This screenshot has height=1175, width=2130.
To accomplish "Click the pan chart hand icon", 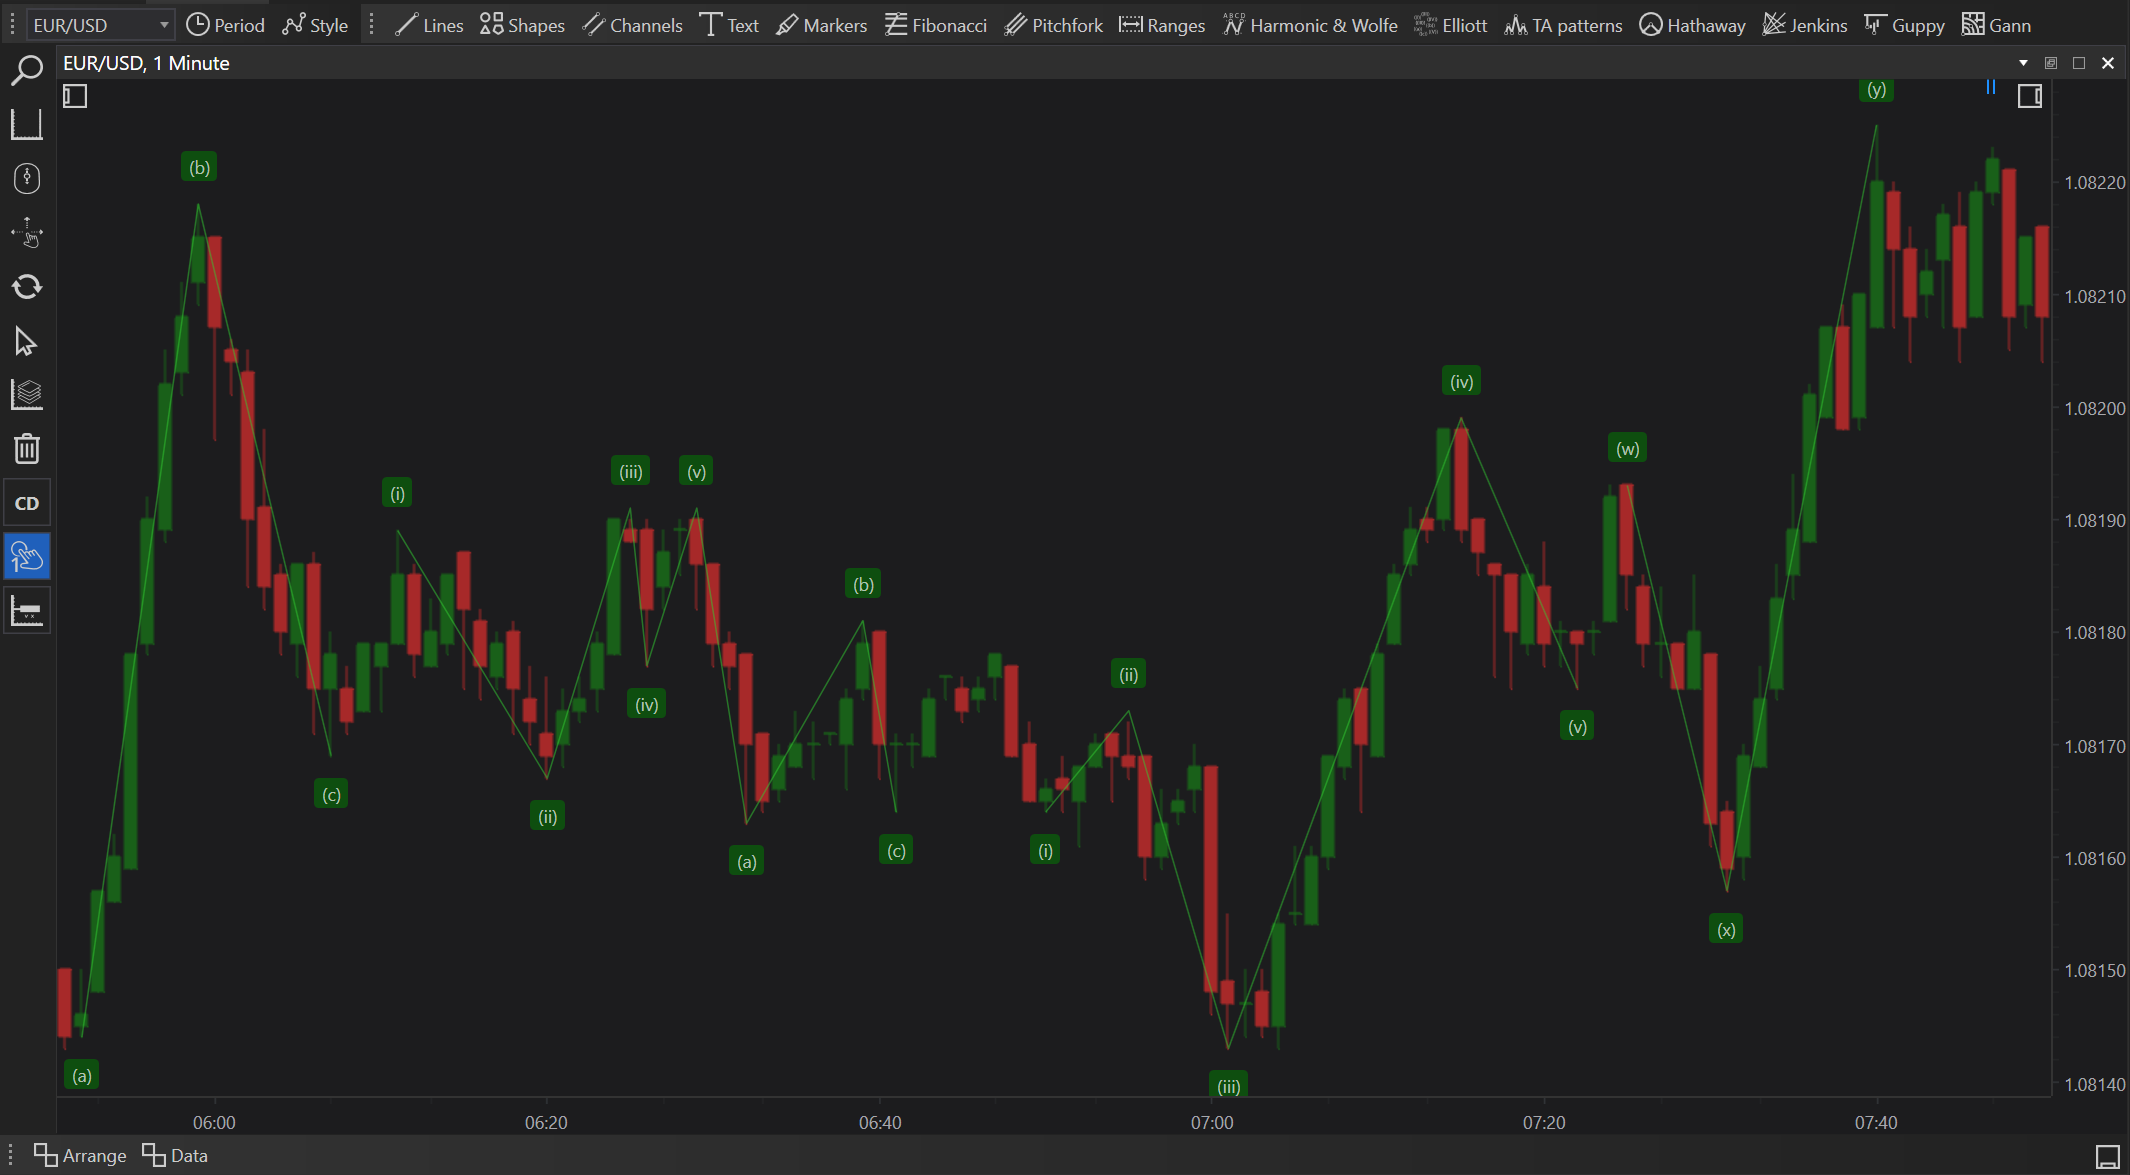I will (27, 233).
